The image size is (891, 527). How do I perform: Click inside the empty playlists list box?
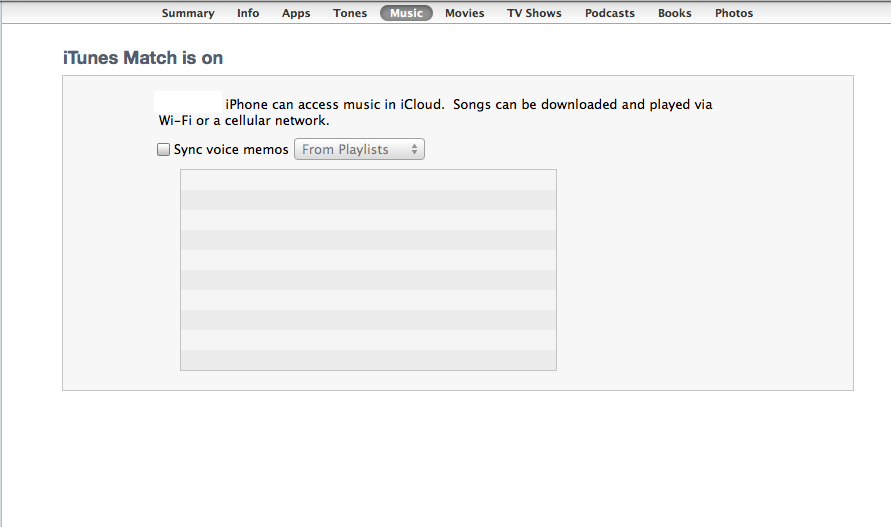(x=368, y=270)
